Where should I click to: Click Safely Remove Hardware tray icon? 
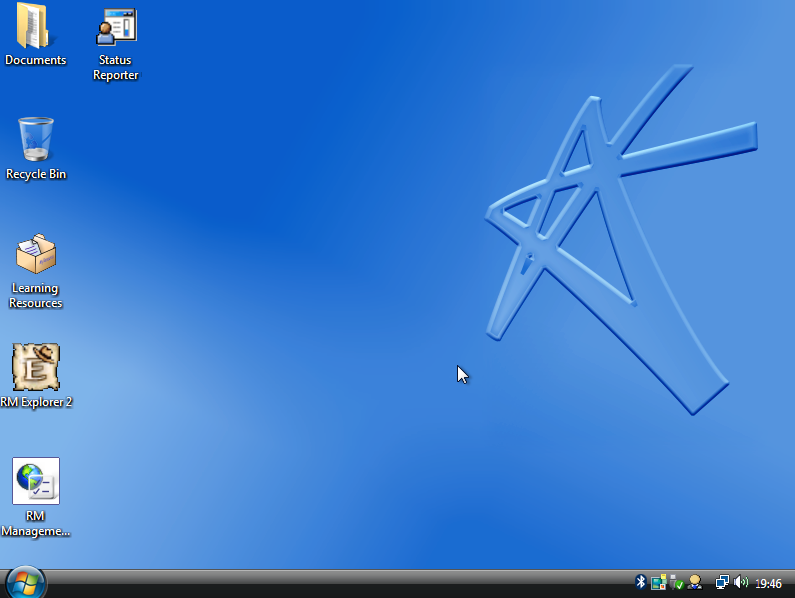point(676,582)
